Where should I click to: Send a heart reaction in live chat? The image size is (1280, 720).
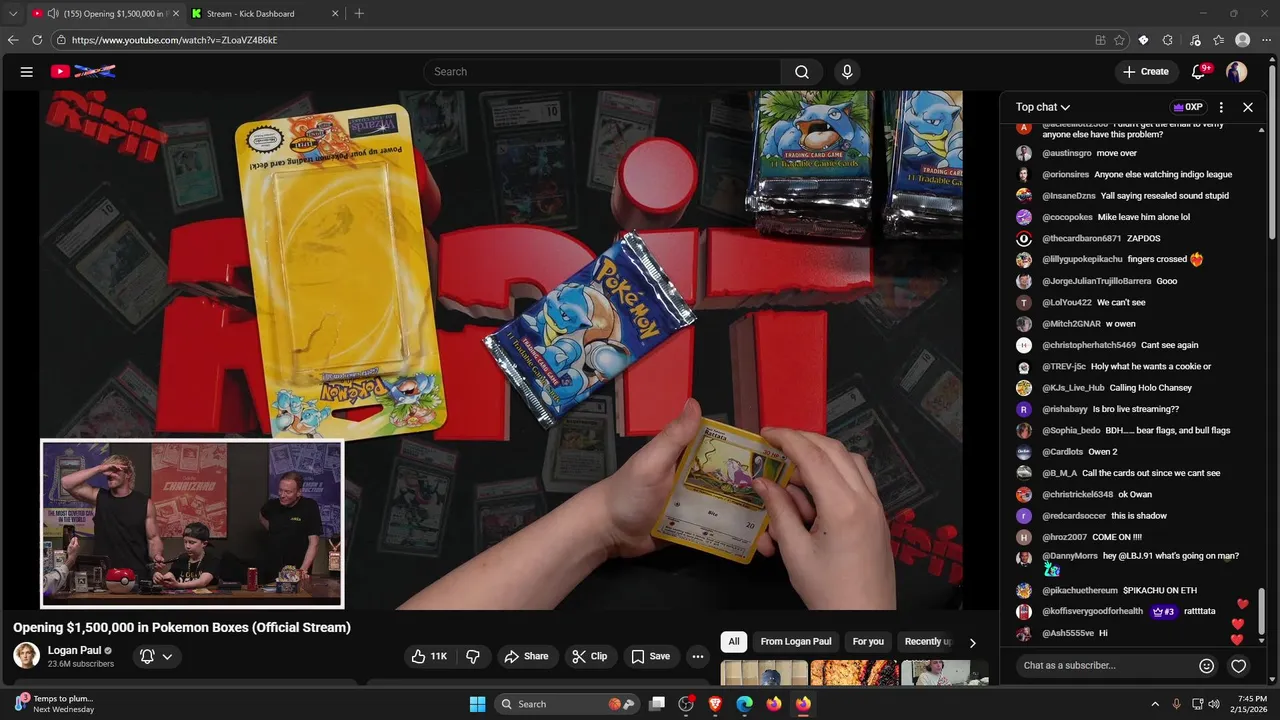pyautogui.click(x=1238, y=665)
